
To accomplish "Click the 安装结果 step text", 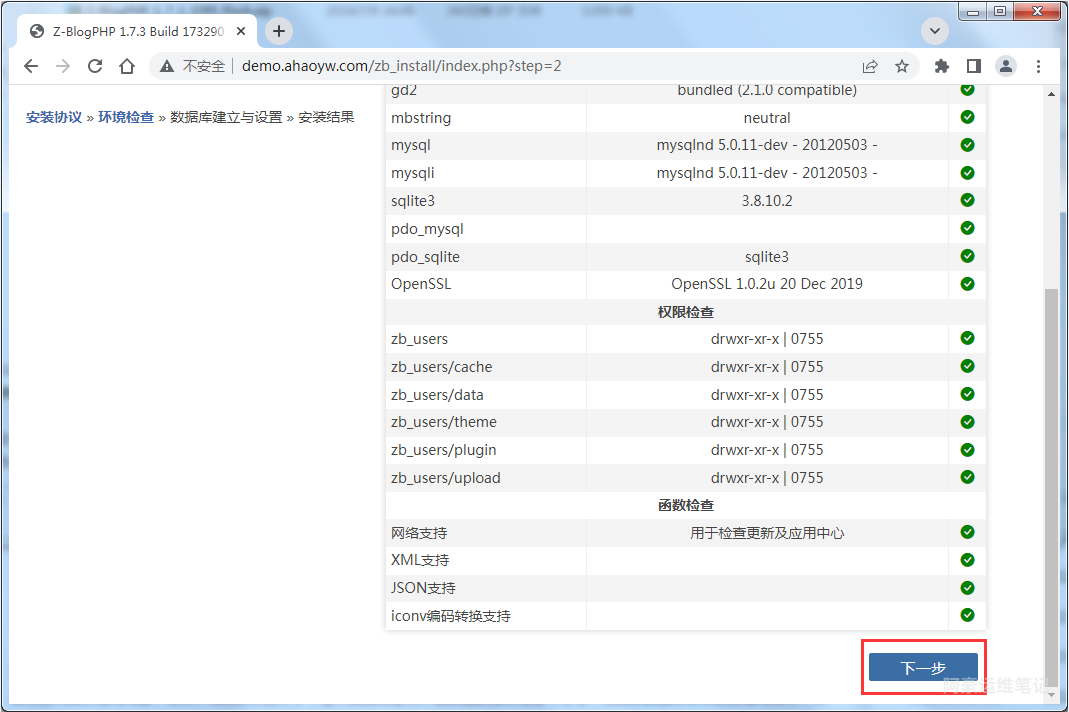I will 326,117.
